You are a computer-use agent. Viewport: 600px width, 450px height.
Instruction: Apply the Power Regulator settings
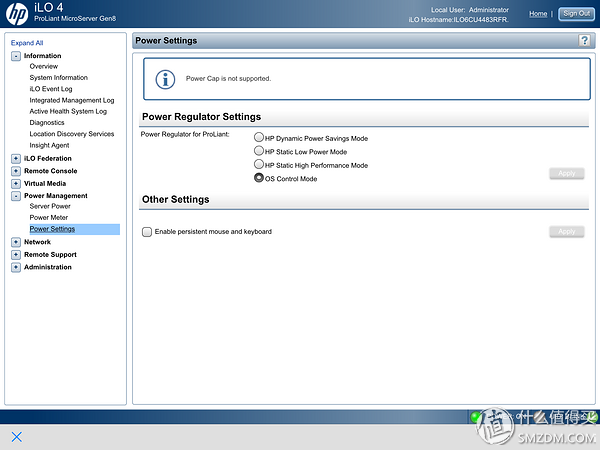pyautogui.click(x=567, y=173)
